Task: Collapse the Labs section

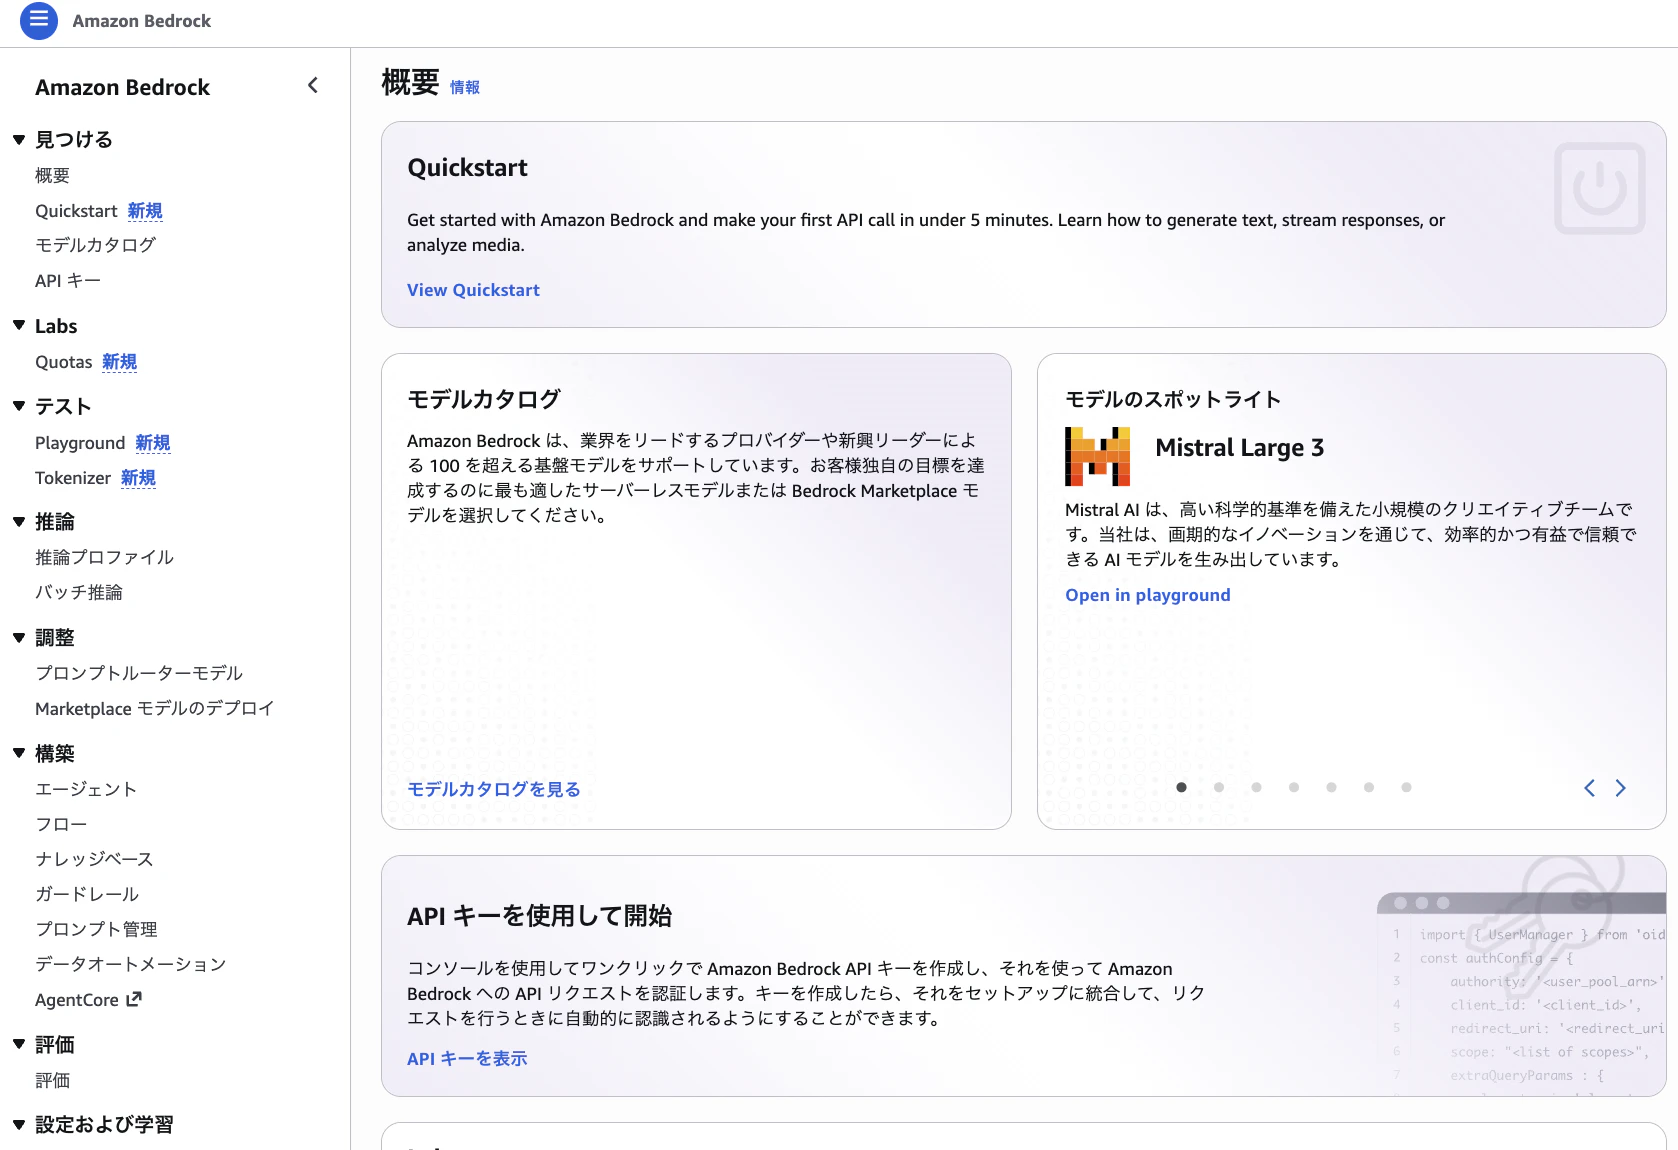Action: click(19, 326)
